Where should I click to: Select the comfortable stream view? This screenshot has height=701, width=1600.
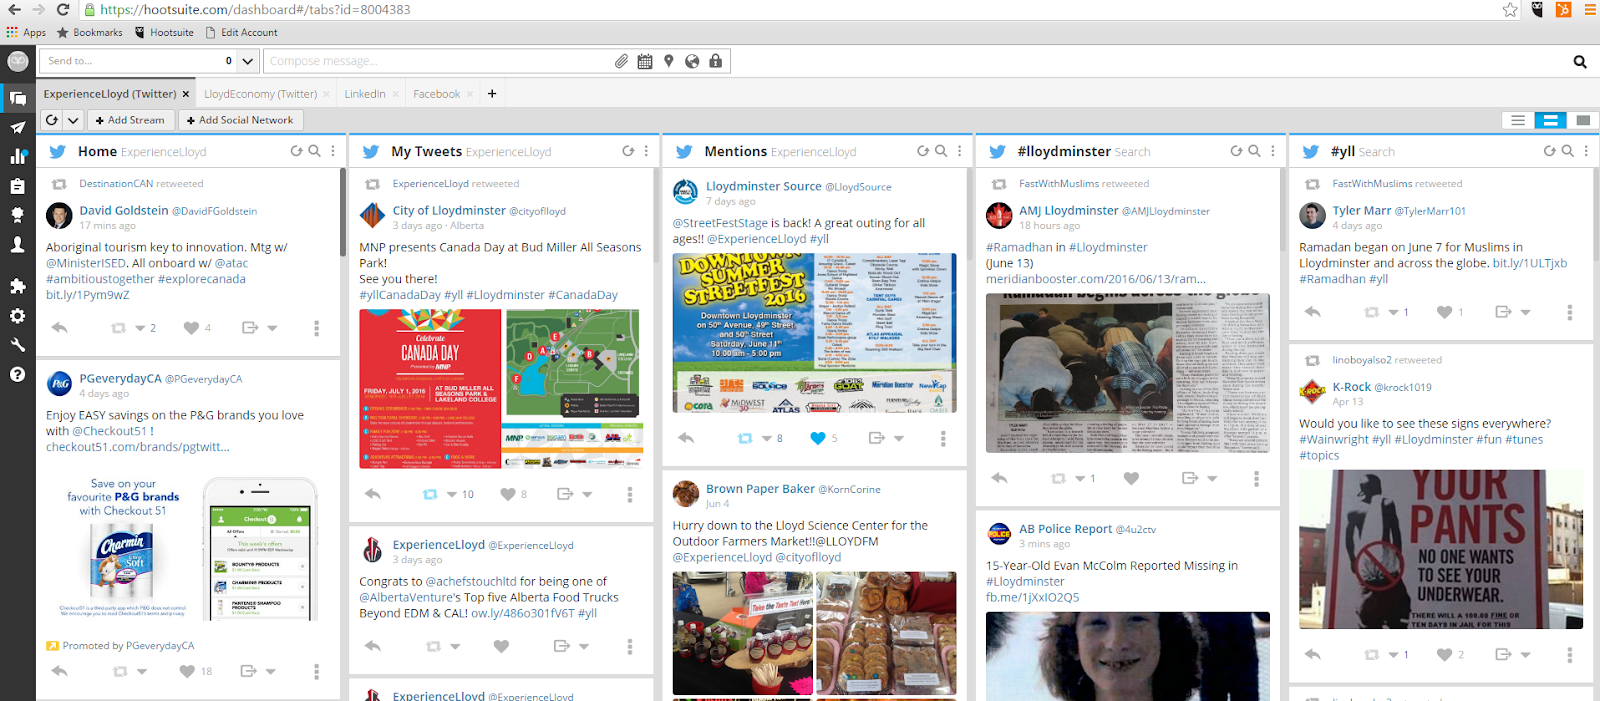[x=1582, y=120]
